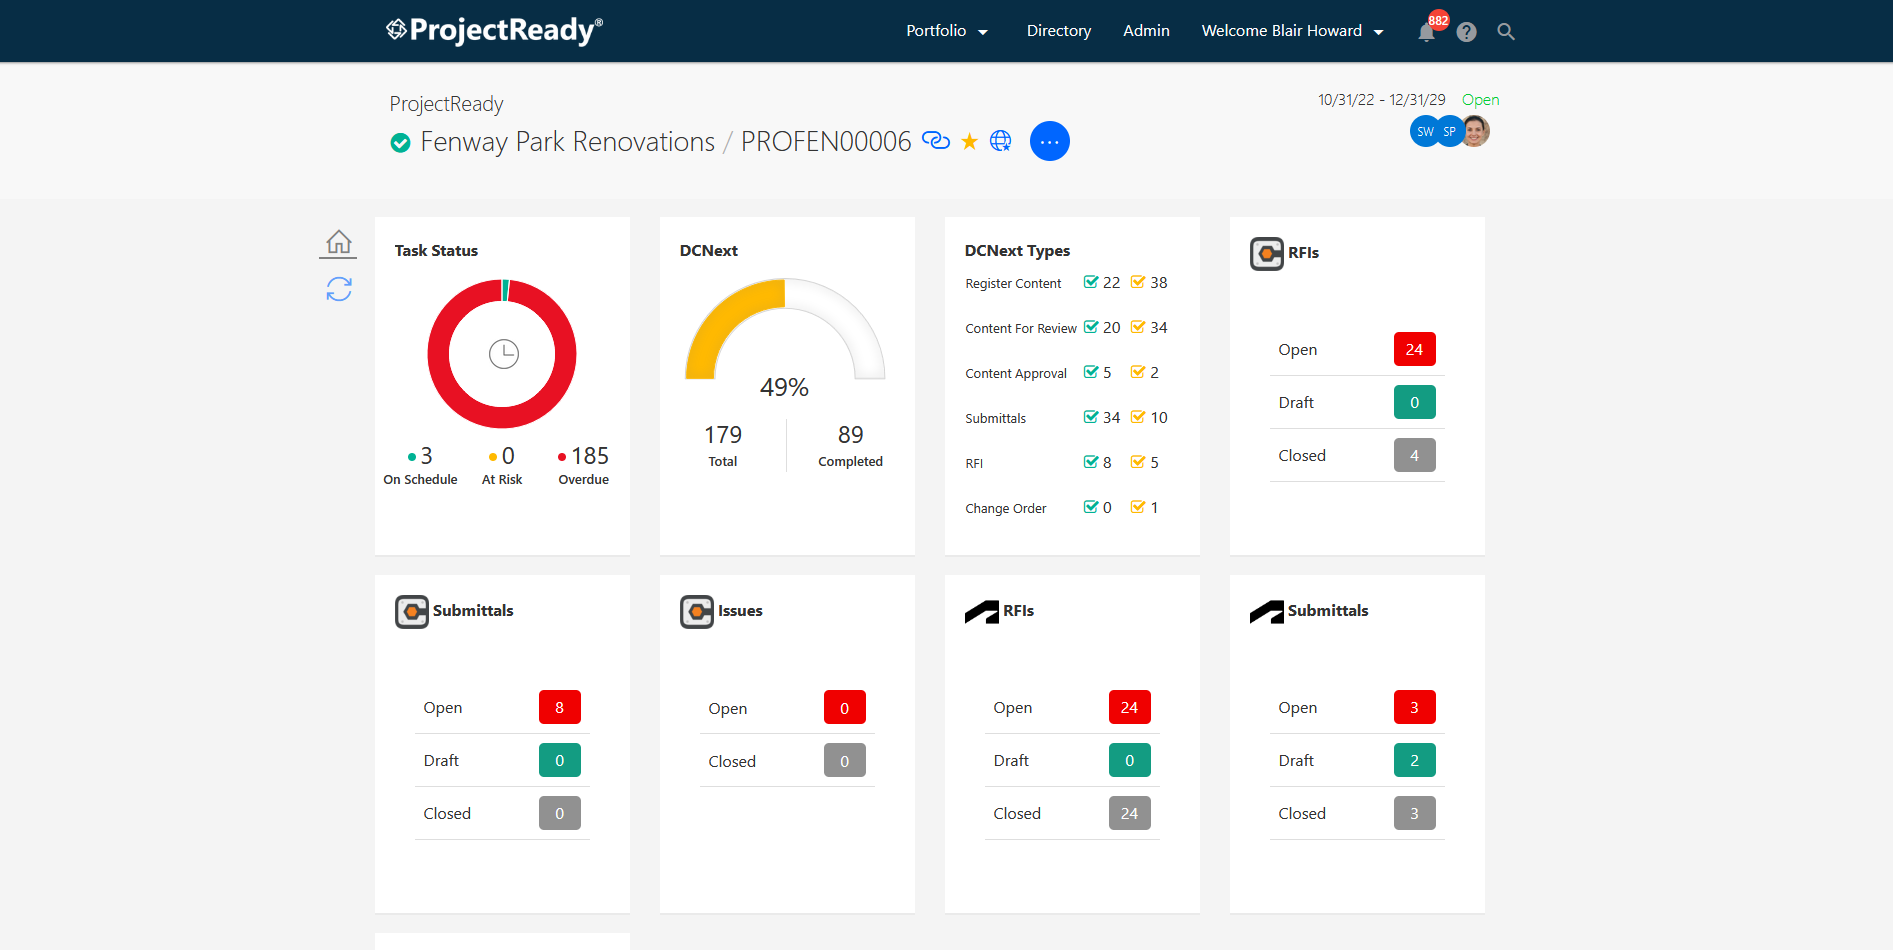The width and height of the screenshot is (1893, 950).
Task: Click the ProjectReady breadcrumb text
Action: point(446,104)
